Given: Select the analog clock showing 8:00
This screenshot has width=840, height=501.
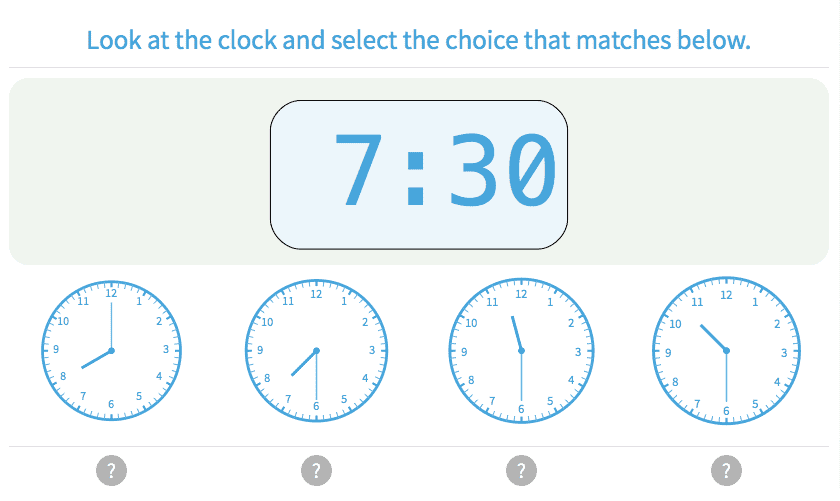Looking at the screenshot, I should 111,350.
